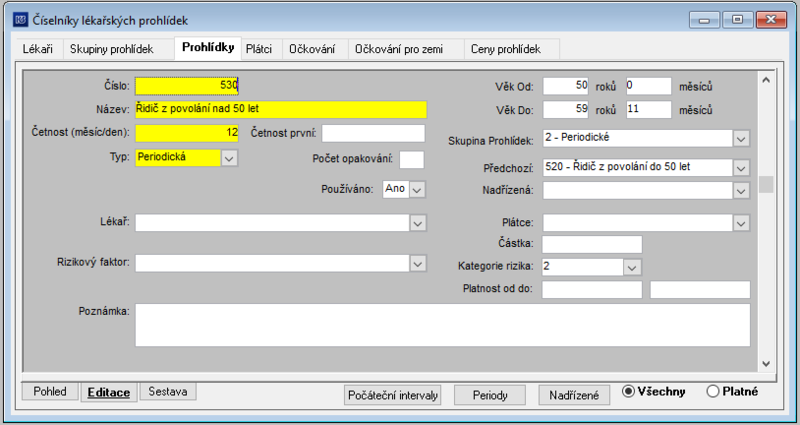
Task: Click the Nadřízené button
Action: [574, 395]
